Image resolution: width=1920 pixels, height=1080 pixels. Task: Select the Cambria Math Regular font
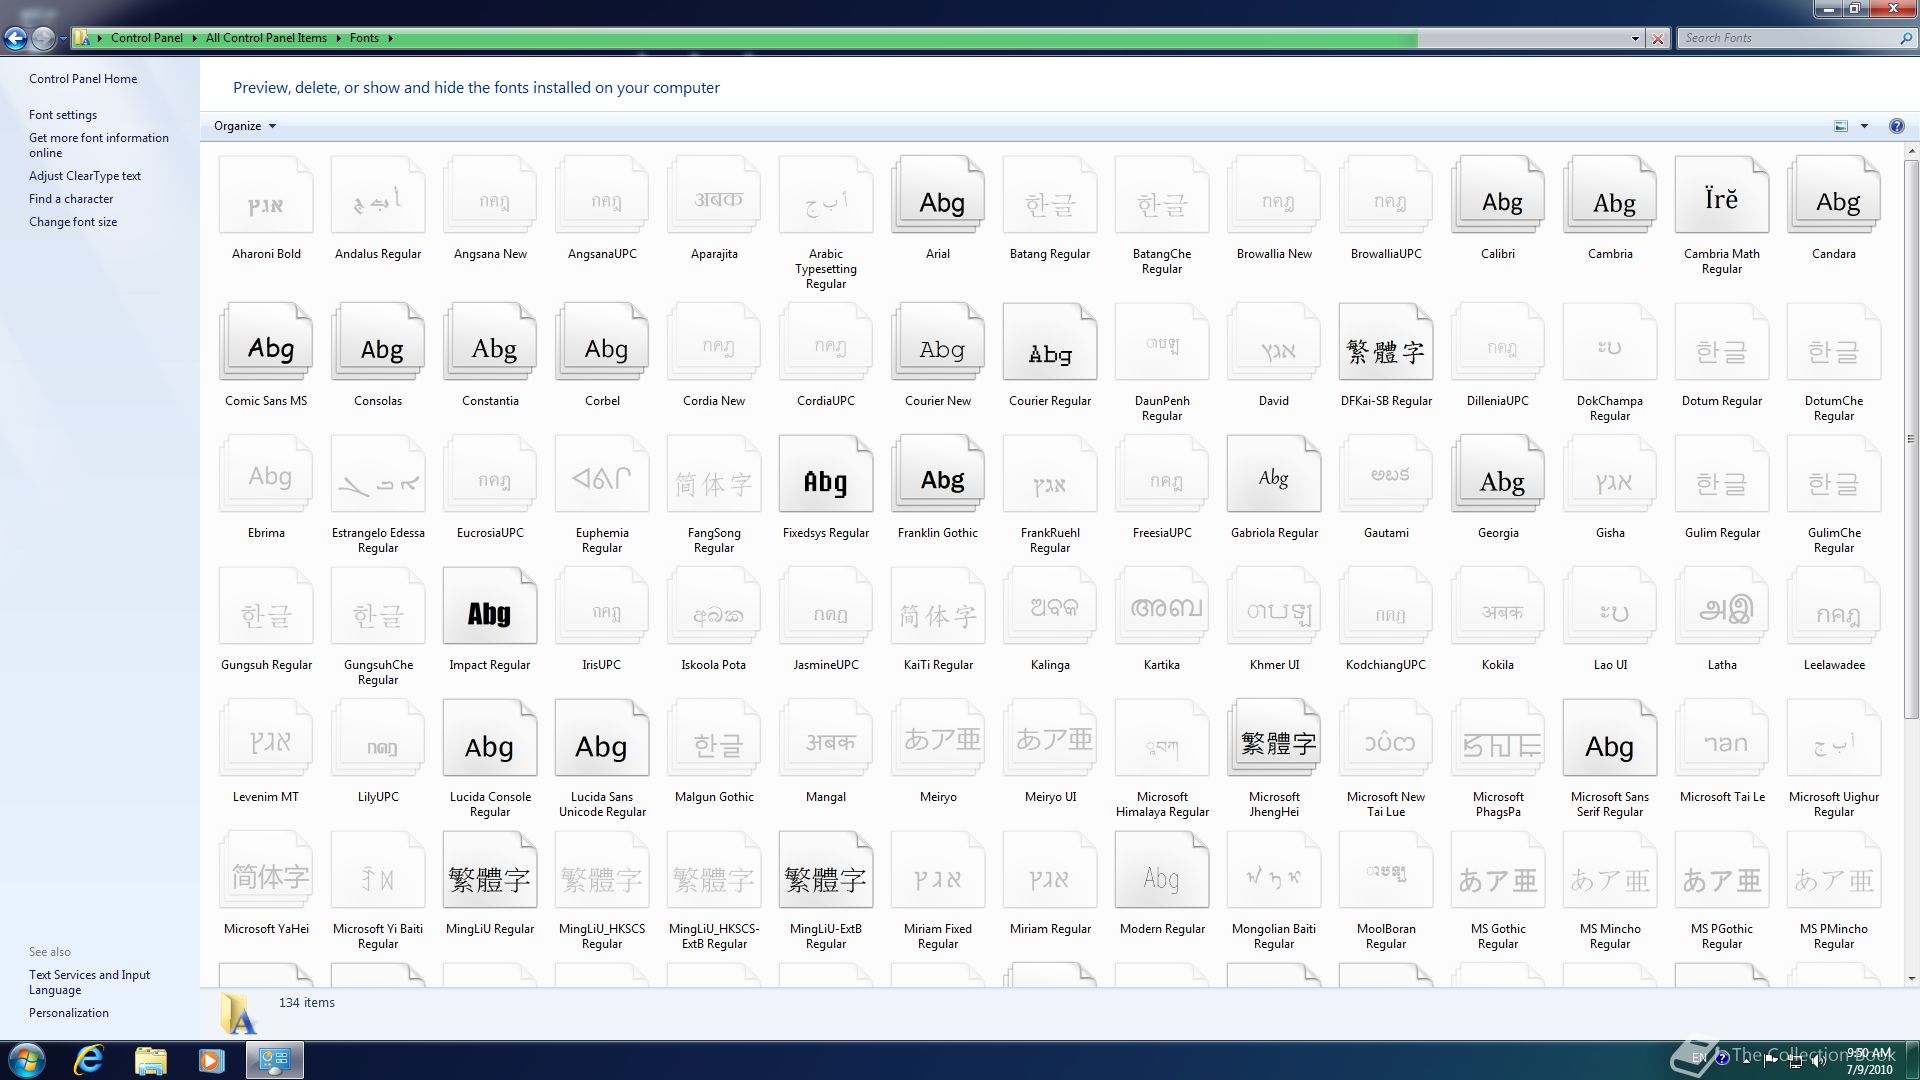point(1722,196)
